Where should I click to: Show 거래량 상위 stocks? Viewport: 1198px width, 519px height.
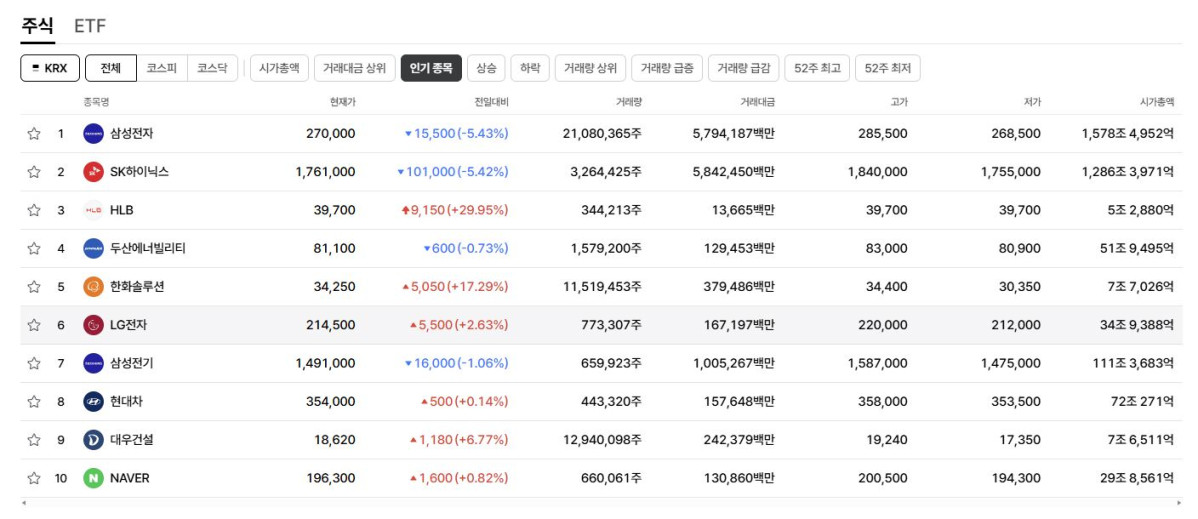pyautogui.click(x=590, y=68)
